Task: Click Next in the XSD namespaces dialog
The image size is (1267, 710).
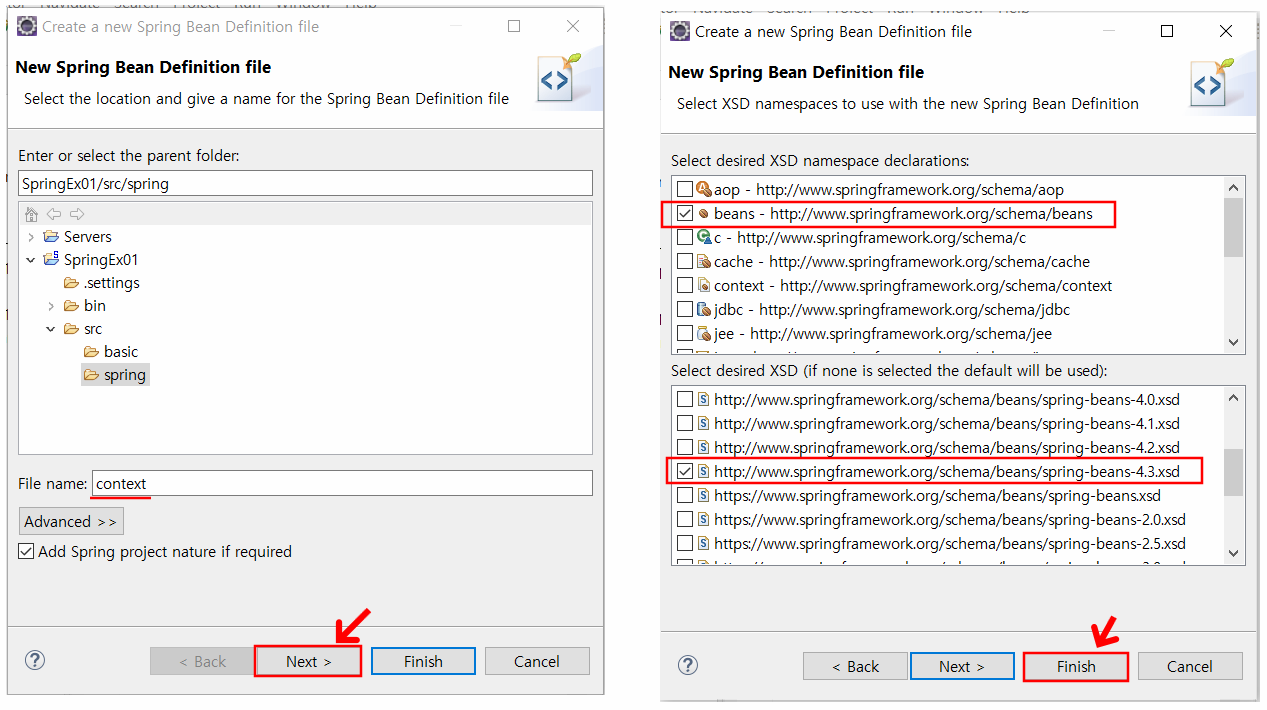Action: click(x=962, y=666)
